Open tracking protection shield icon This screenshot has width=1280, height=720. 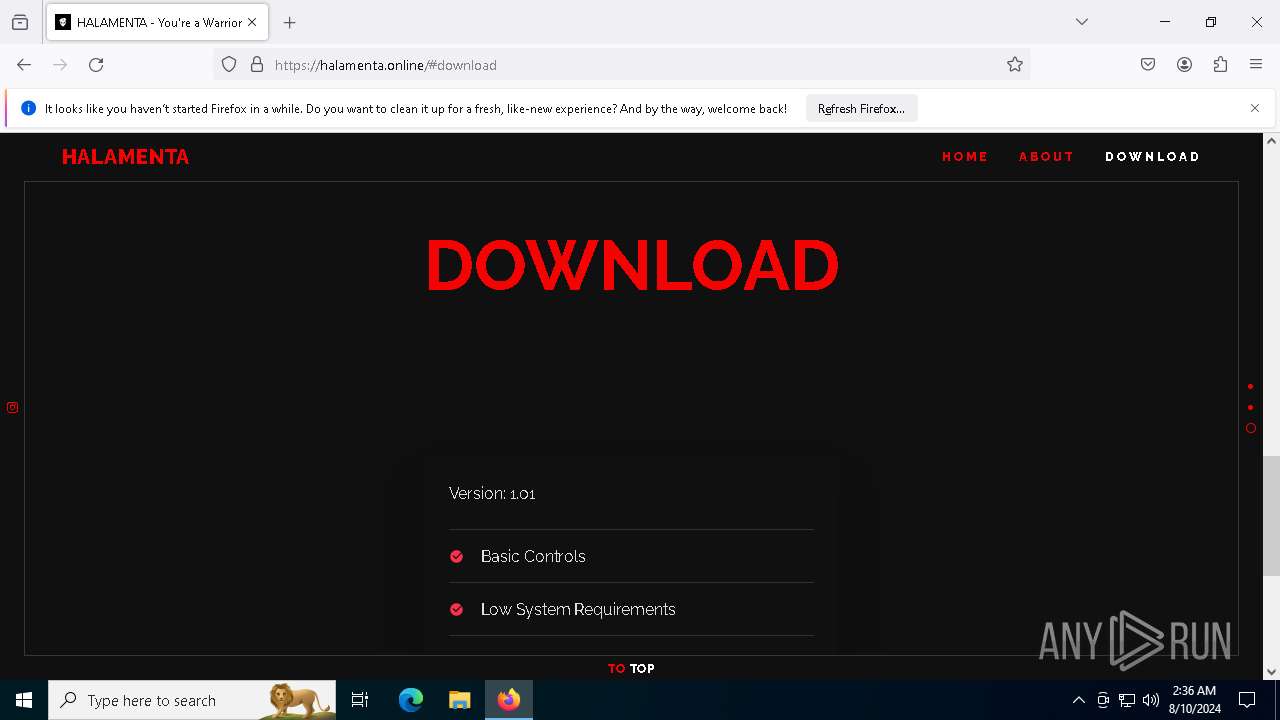tap(229, 65)
